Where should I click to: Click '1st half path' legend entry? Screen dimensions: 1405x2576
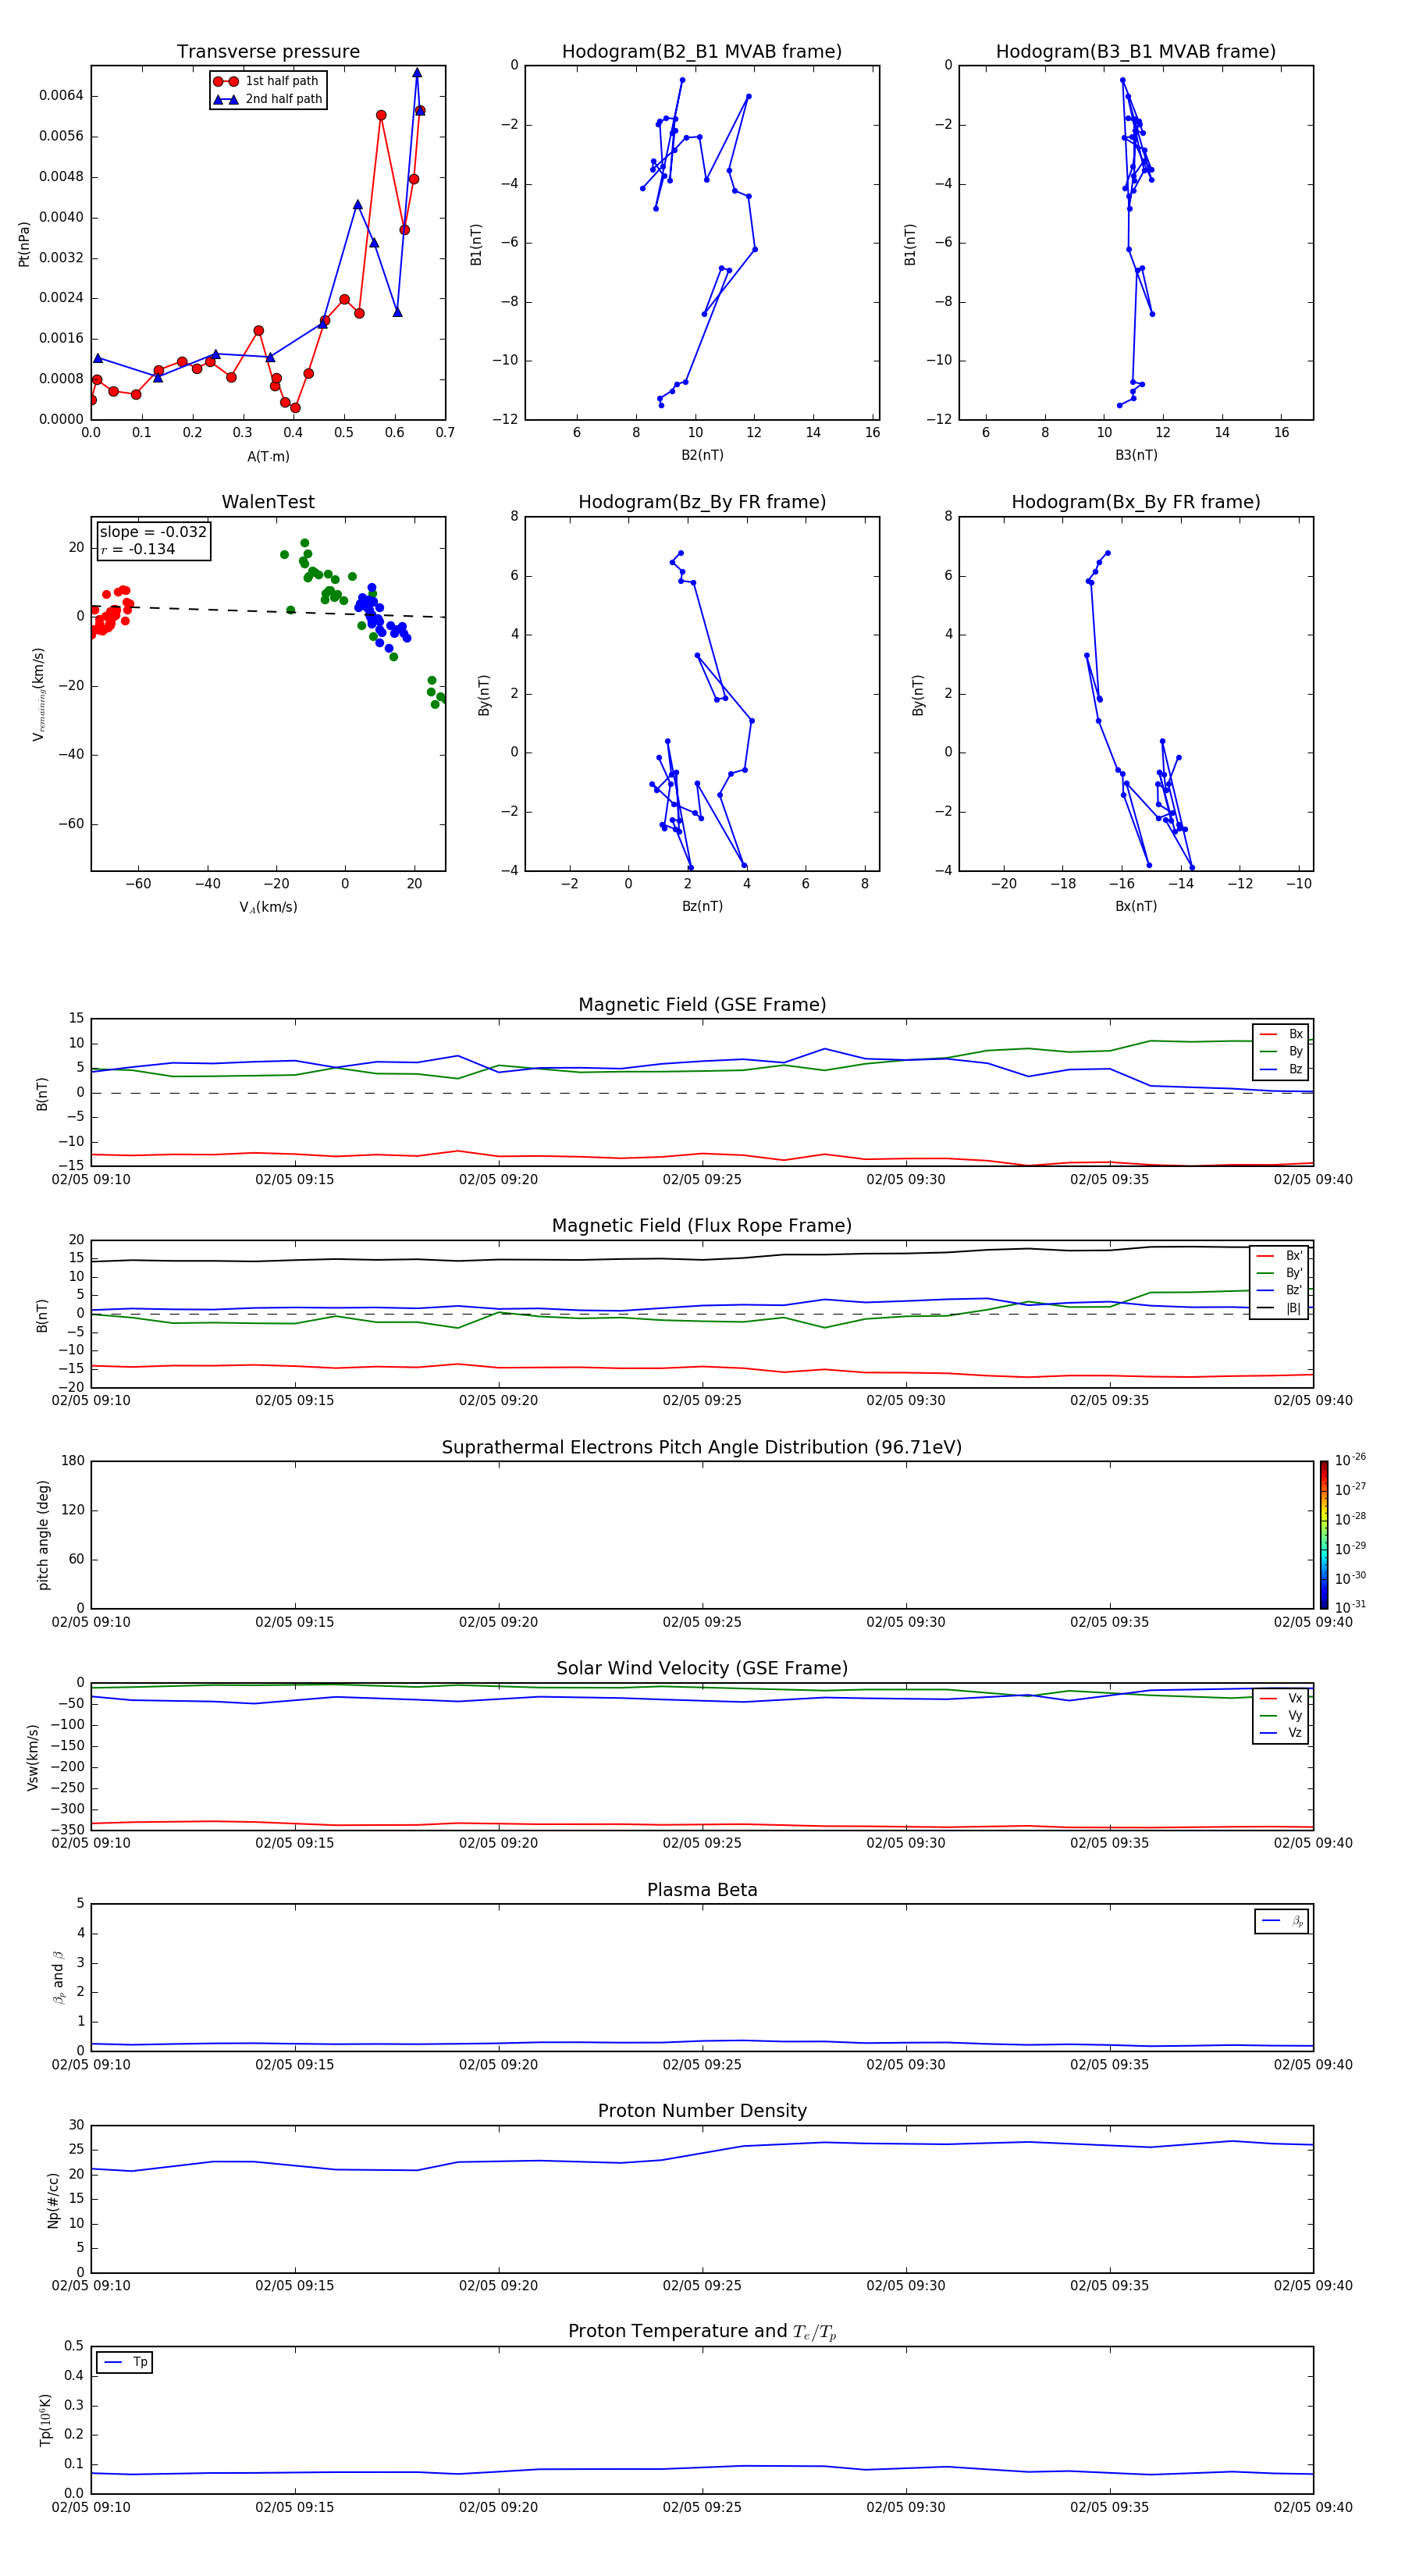268,81
